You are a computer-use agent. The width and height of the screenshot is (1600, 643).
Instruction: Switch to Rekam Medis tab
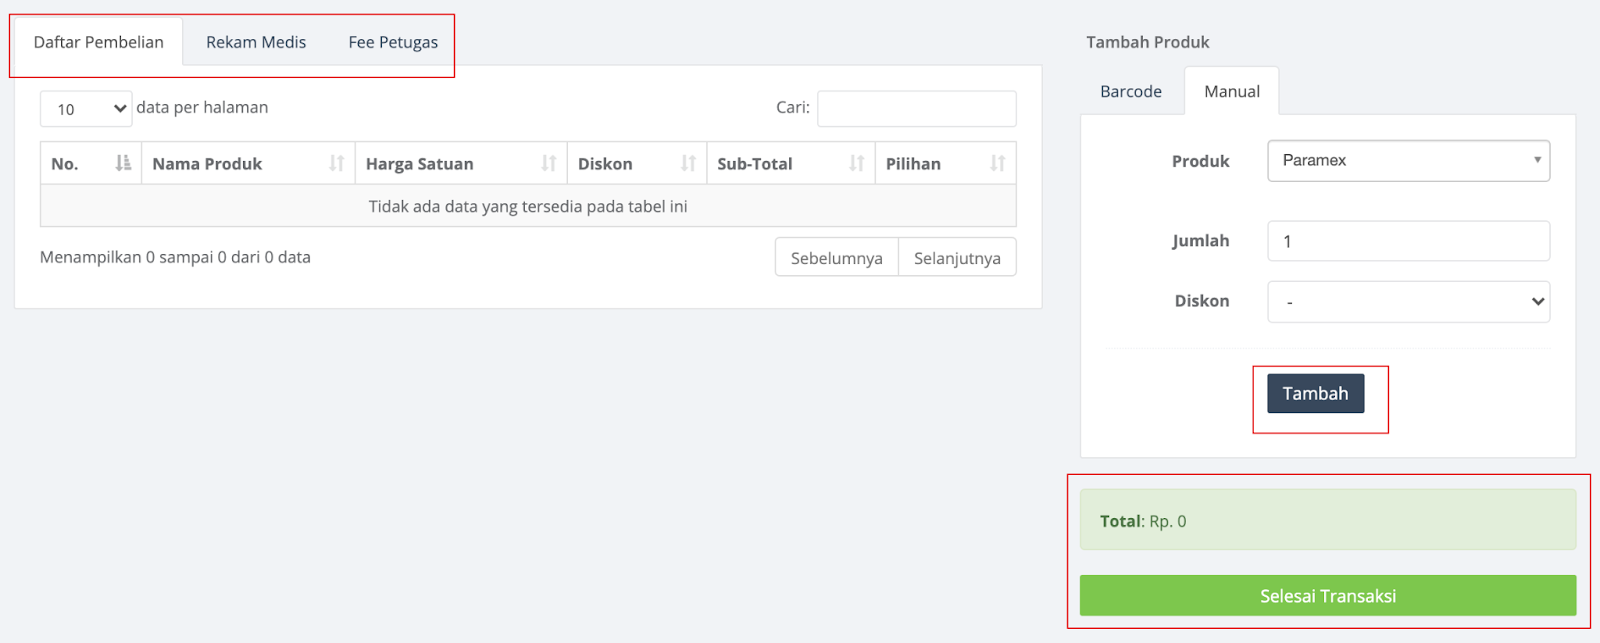(256, 42)
